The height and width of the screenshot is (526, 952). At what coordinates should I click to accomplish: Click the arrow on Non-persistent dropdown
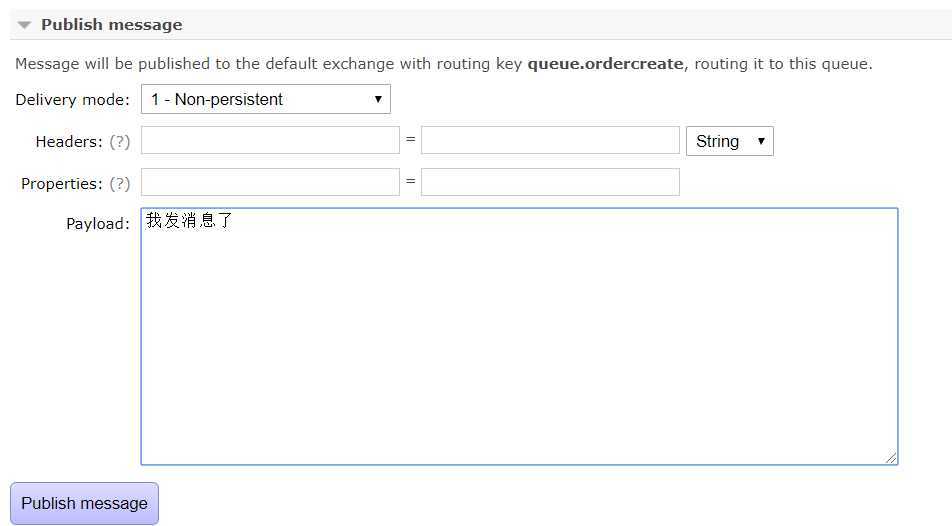point(378,99)
